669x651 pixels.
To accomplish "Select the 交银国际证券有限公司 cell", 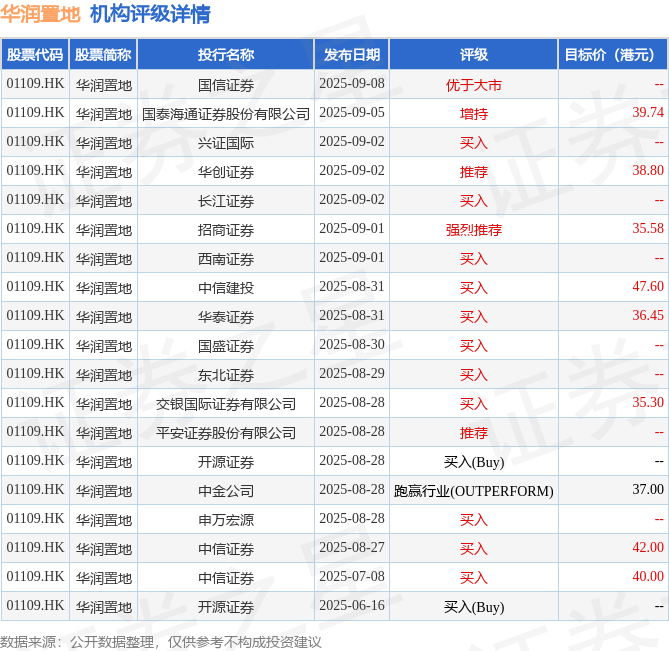I will 226,404.
